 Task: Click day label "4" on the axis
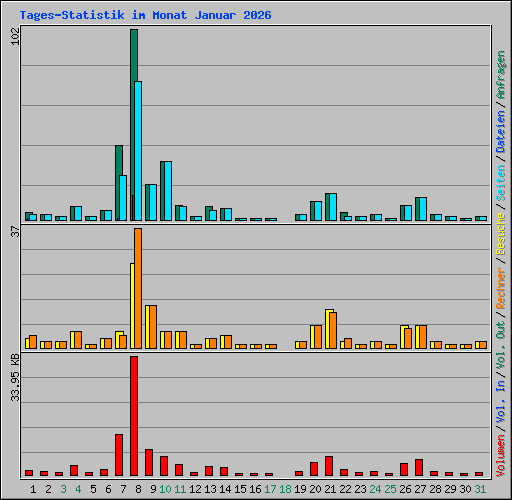78,489
